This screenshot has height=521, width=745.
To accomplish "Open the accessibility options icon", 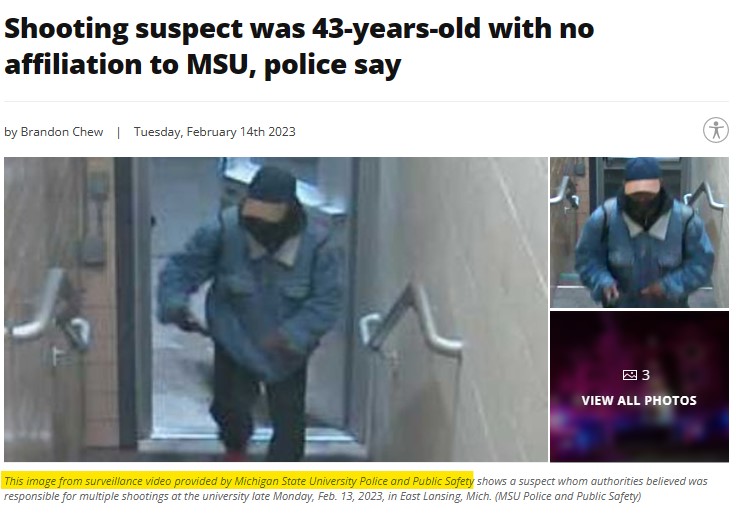I will (716, 130).
